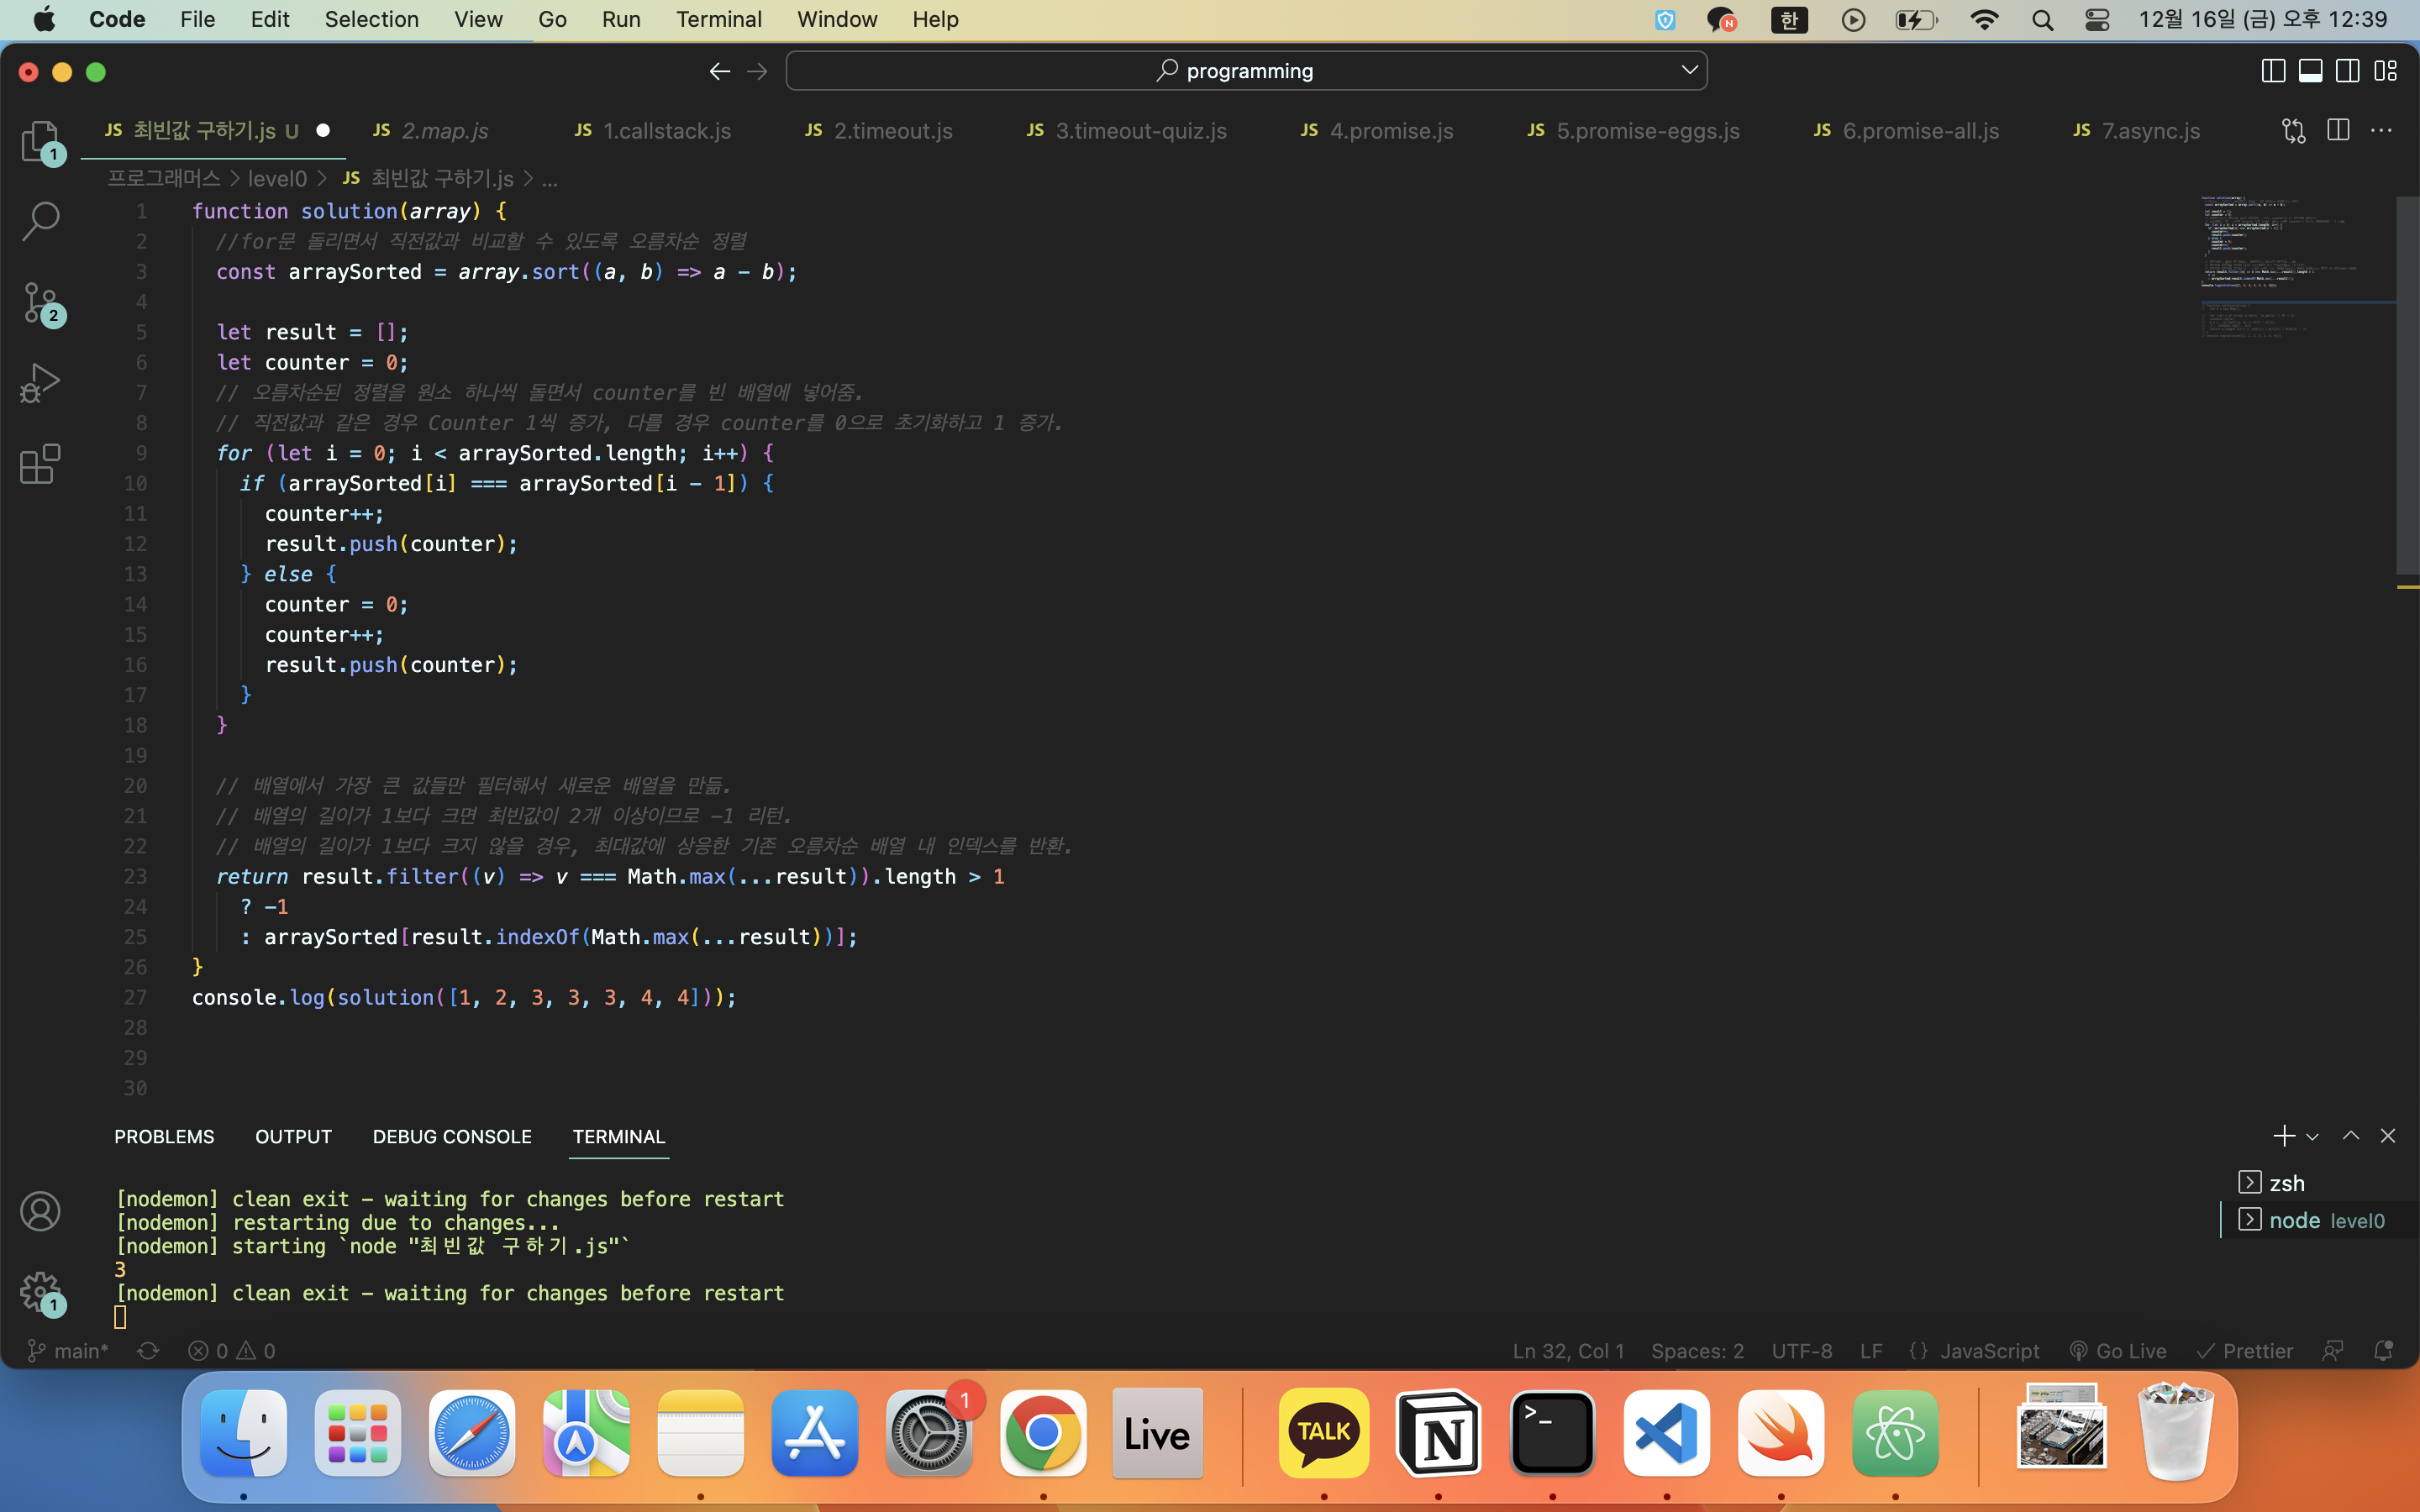The height and width of the screenshot is (1512, 2420).
Task: Open Visual Studio Code from Dock
Action: click(x=1666, y=1433)
